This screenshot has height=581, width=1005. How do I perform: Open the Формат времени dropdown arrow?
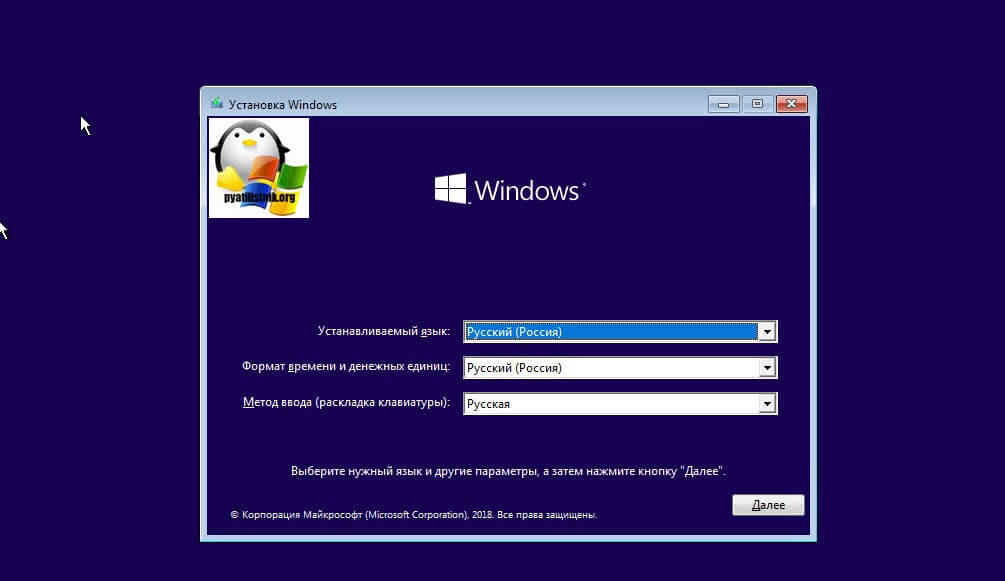coord(767,368)
